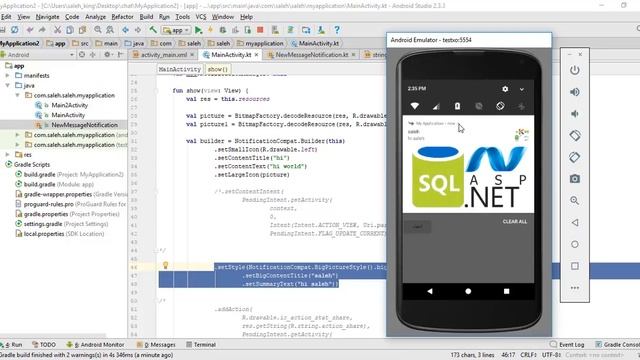Click the Find magnifier icon
640x360 pixels.
pos(98,30)
